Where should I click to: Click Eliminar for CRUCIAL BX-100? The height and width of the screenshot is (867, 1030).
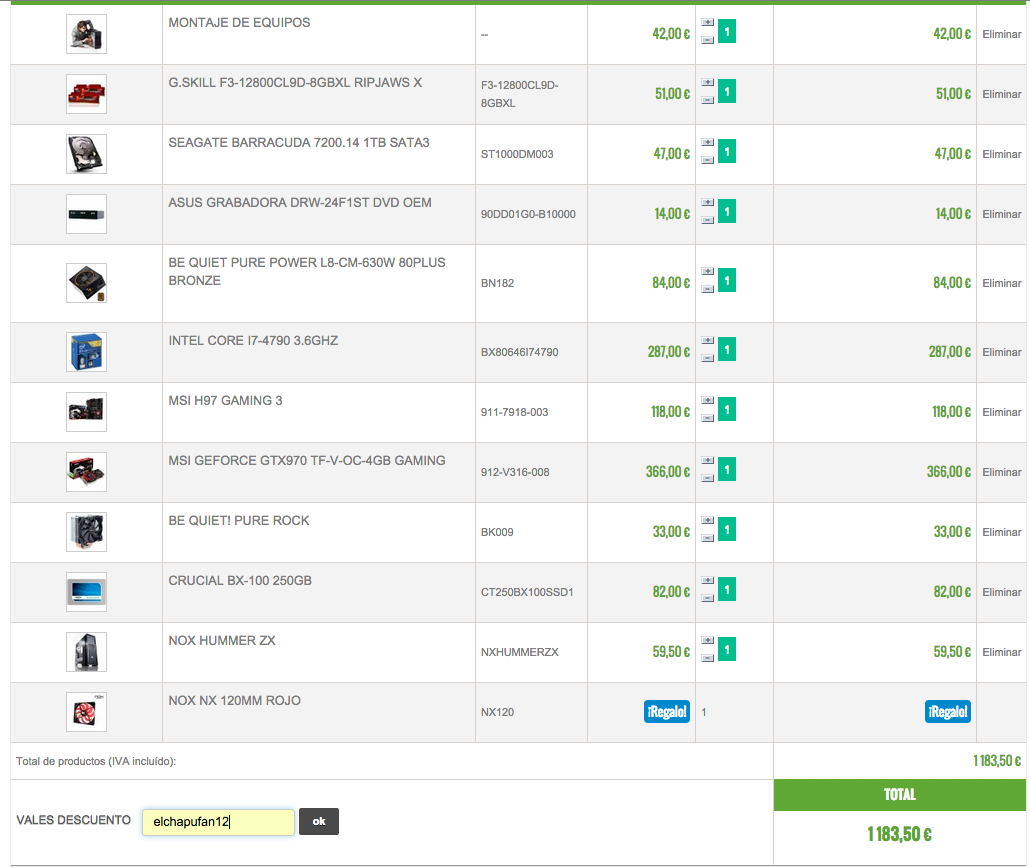point(1002,592)
